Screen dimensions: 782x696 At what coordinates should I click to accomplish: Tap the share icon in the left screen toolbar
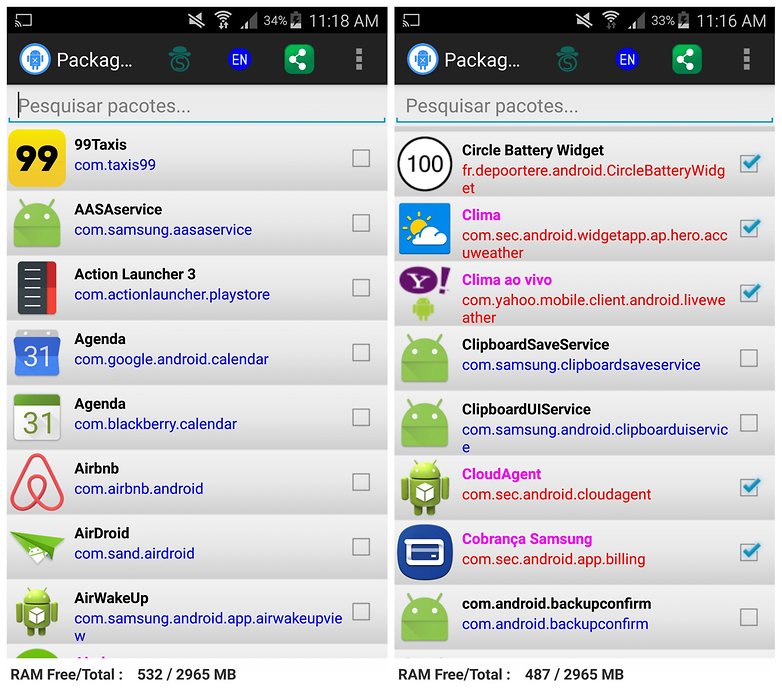pos(299,59)
